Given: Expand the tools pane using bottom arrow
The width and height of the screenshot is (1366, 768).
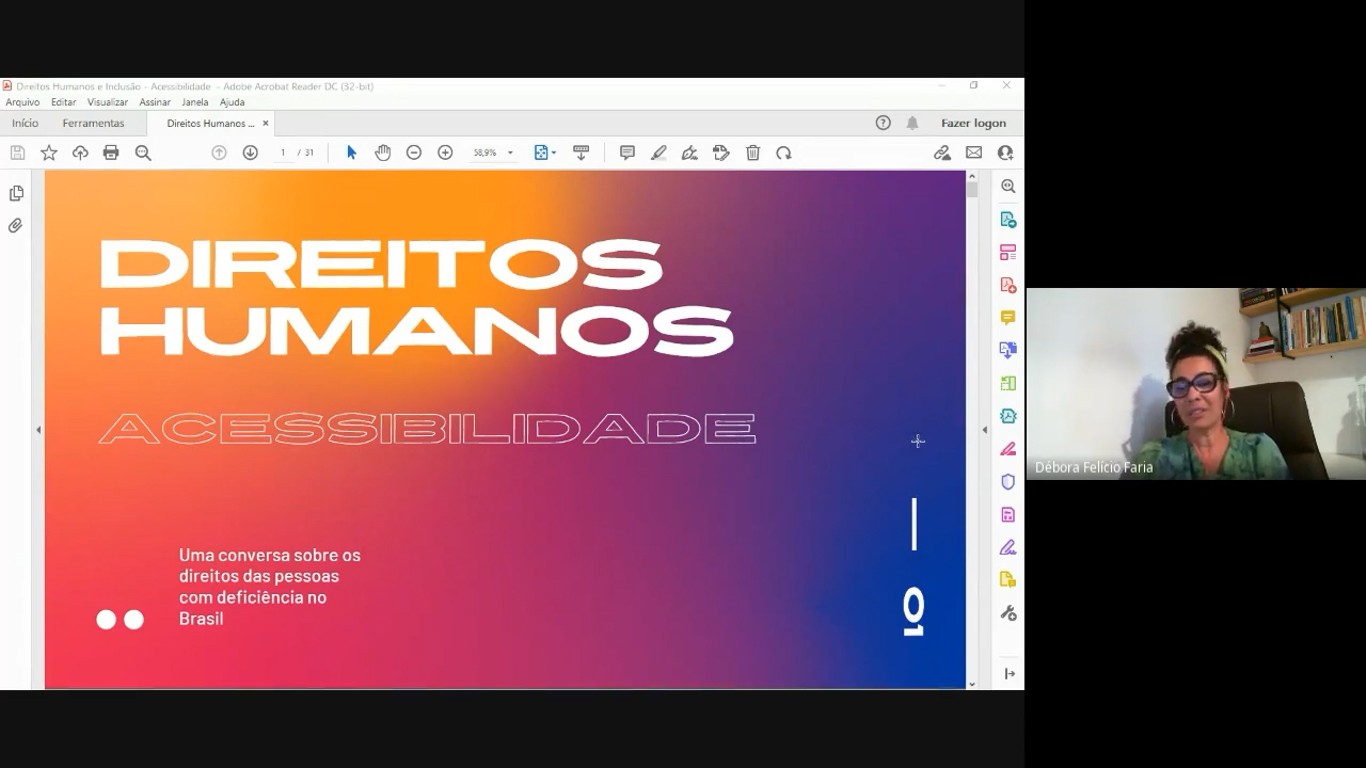Looking at the screenshot, I should [1009, 674].
